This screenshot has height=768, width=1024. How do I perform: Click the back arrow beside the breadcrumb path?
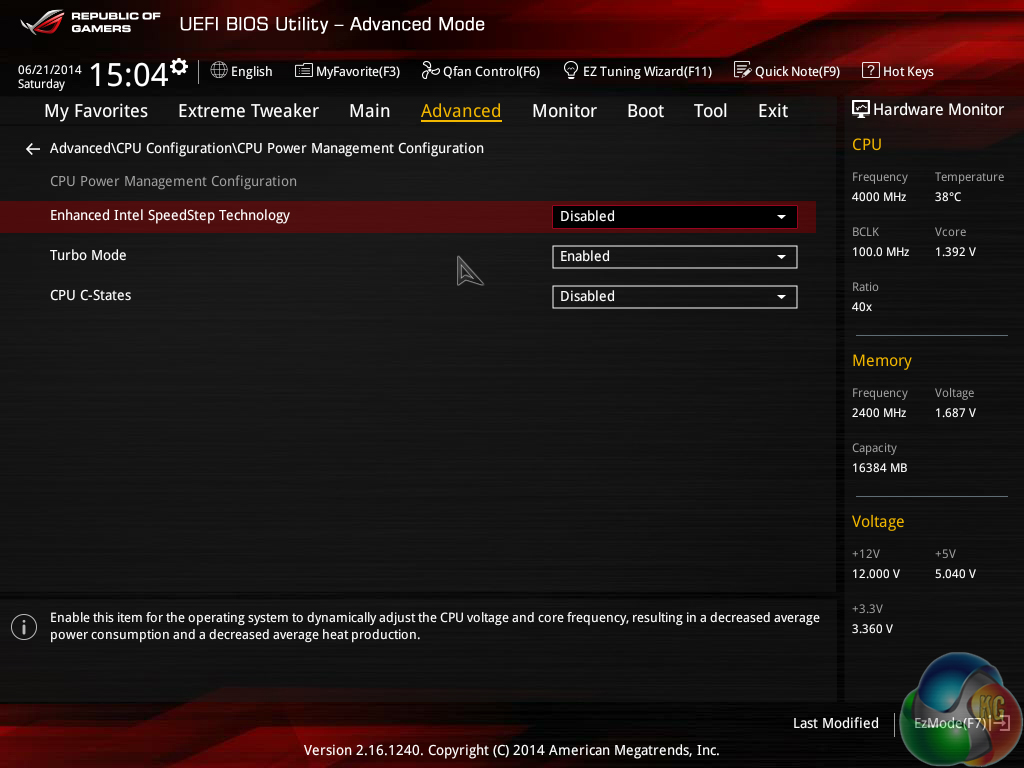pos(33,150)
